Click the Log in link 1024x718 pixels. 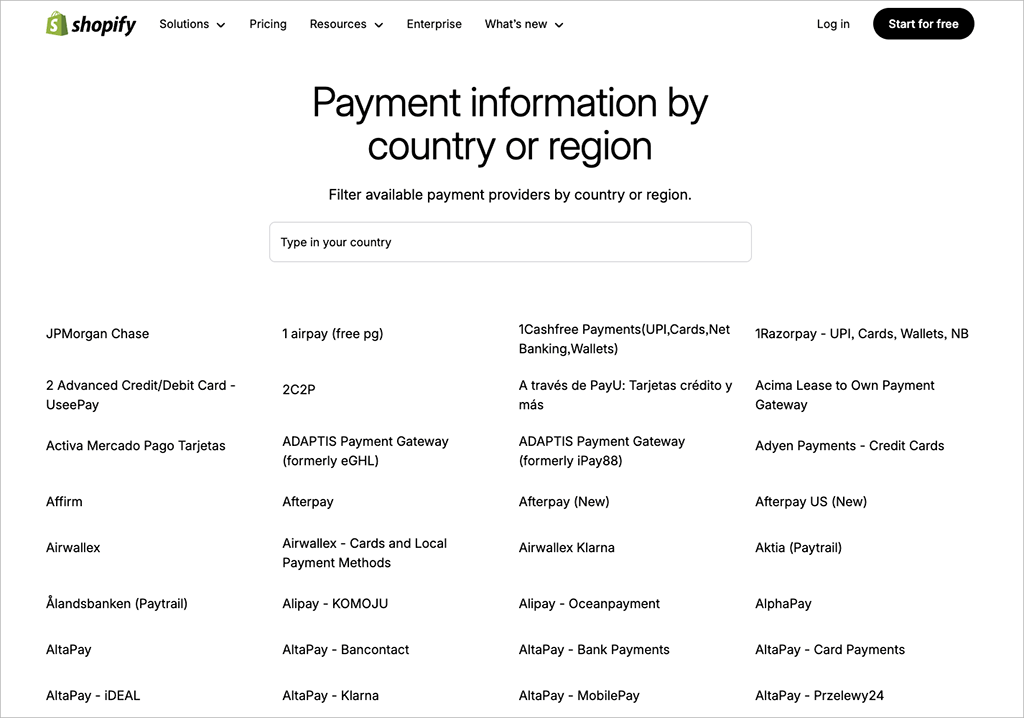pyautogui.click(x=833, y=24)
